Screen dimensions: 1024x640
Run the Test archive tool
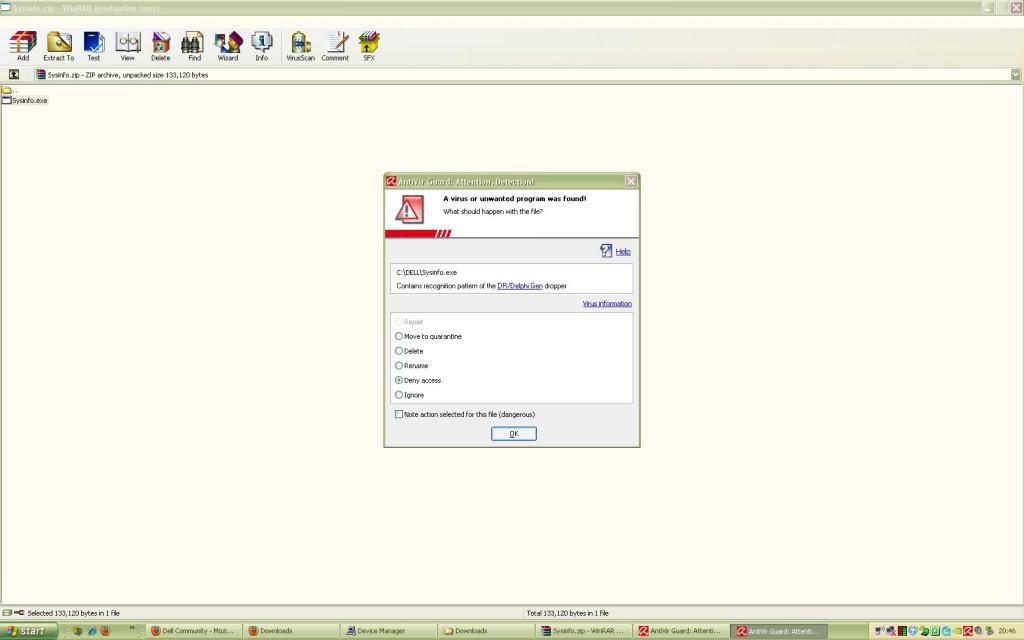coord(94,46)
